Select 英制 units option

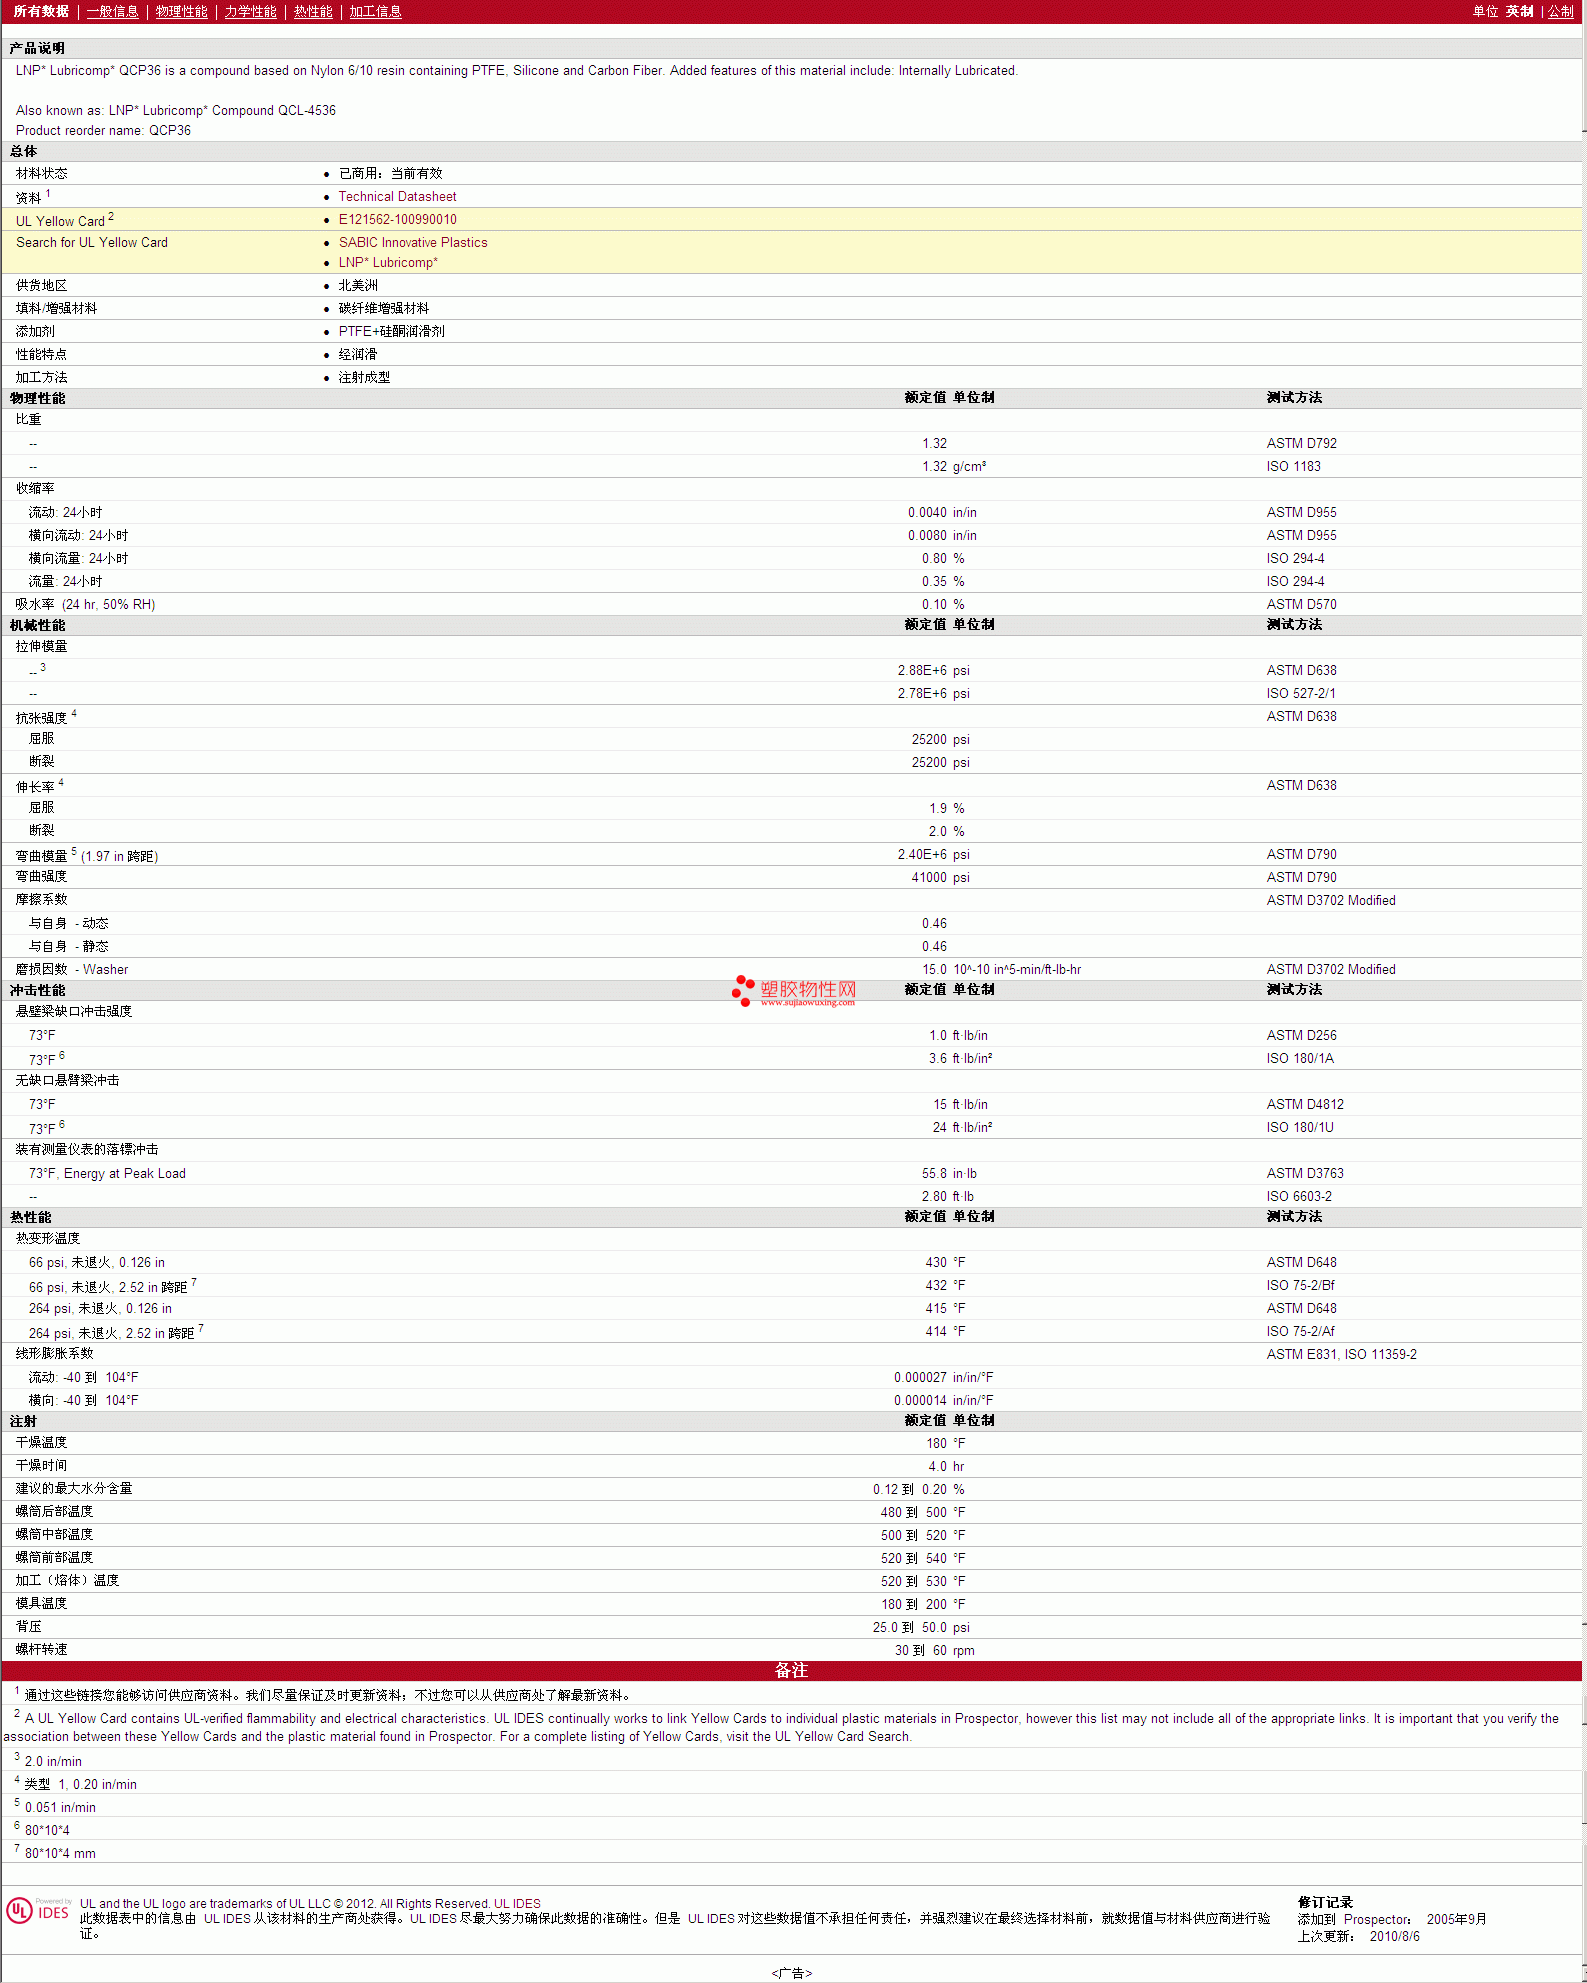(1519, 11)
